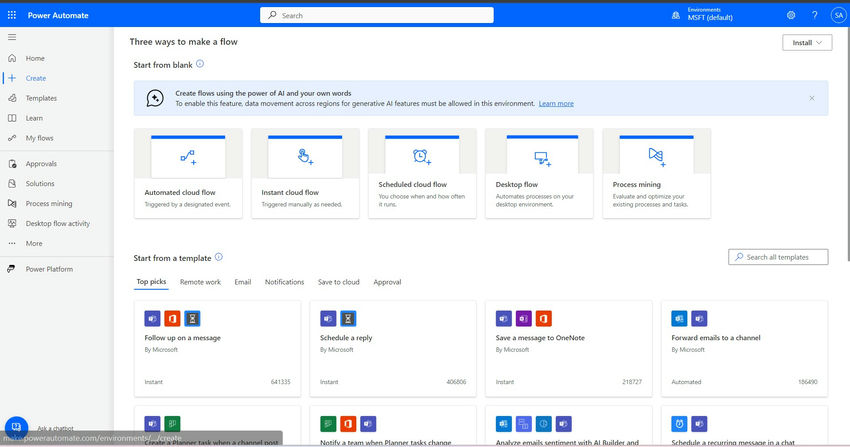Open Forward emails to a channel template
Viewport: 850px width, 447px height.
coord(744,348)
